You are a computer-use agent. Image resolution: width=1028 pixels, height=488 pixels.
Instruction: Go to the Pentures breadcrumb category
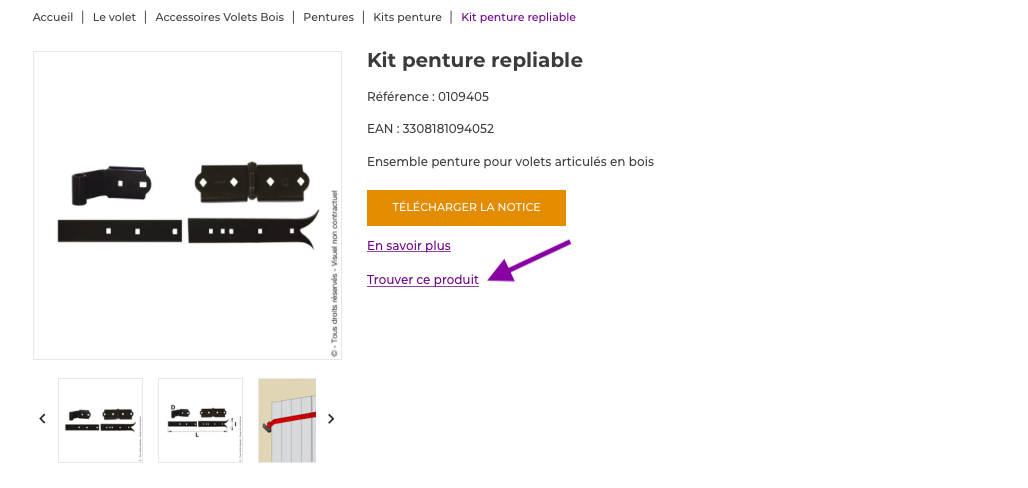click(x=328, y=17)
